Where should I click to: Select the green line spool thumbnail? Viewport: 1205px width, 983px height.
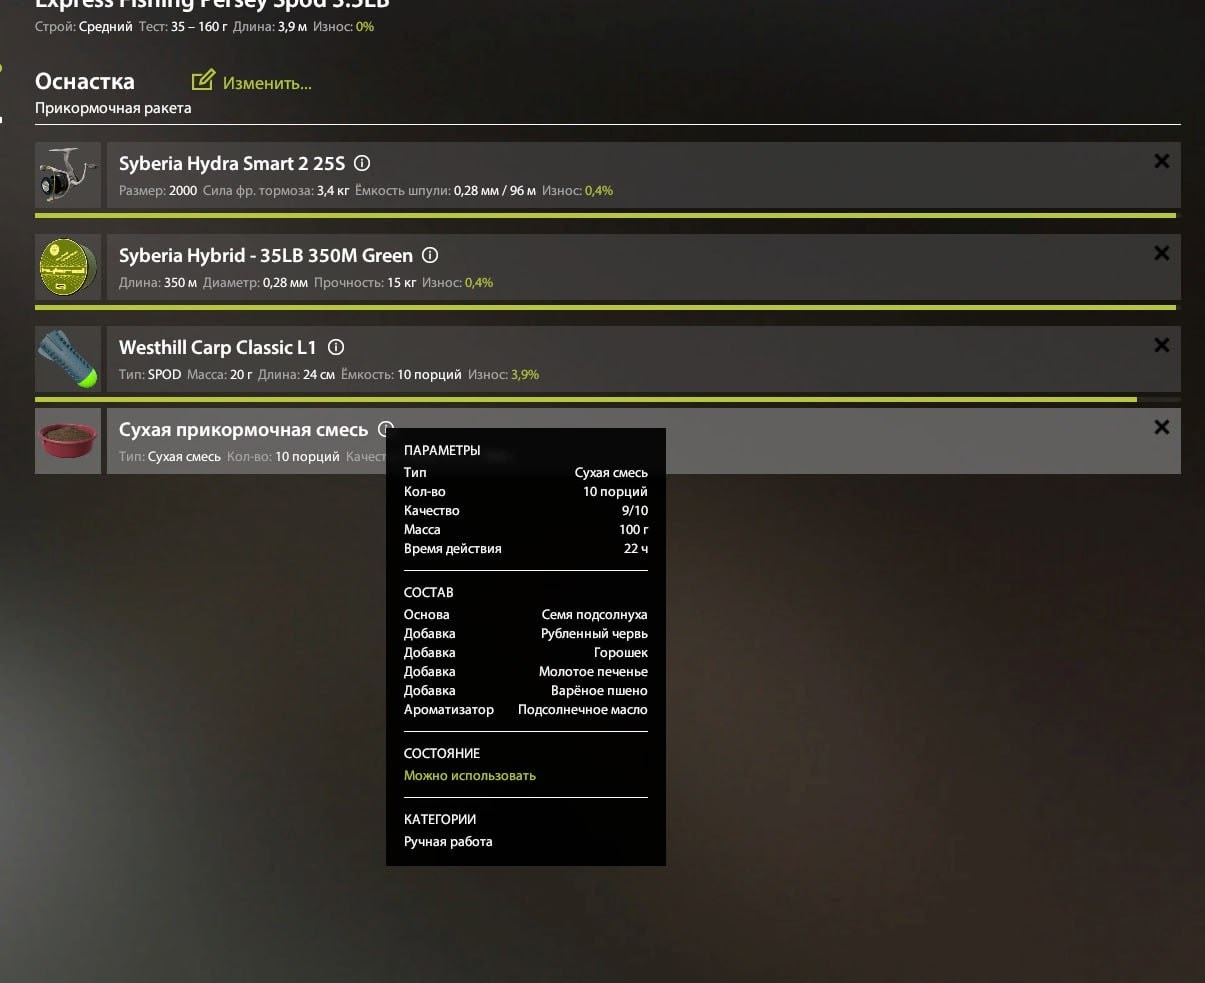tap(68, 267)
